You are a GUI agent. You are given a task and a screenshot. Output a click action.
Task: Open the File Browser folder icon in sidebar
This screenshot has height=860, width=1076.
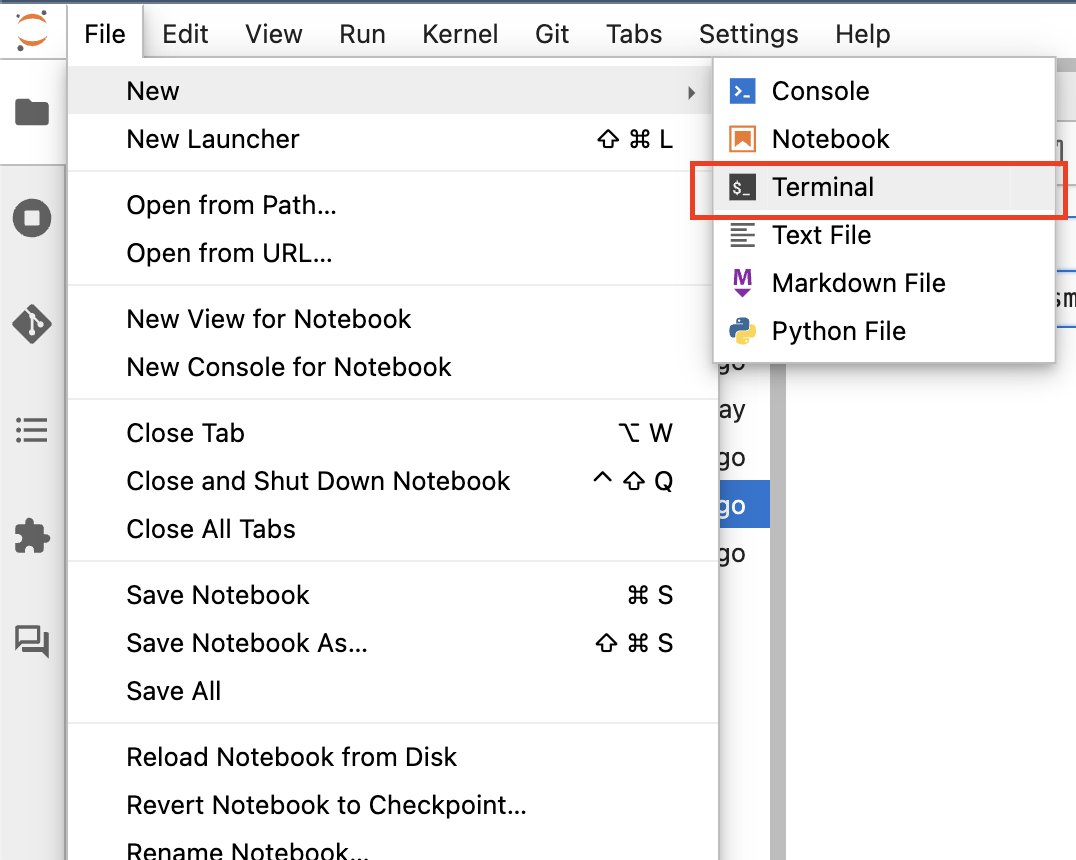pos(32,112)
